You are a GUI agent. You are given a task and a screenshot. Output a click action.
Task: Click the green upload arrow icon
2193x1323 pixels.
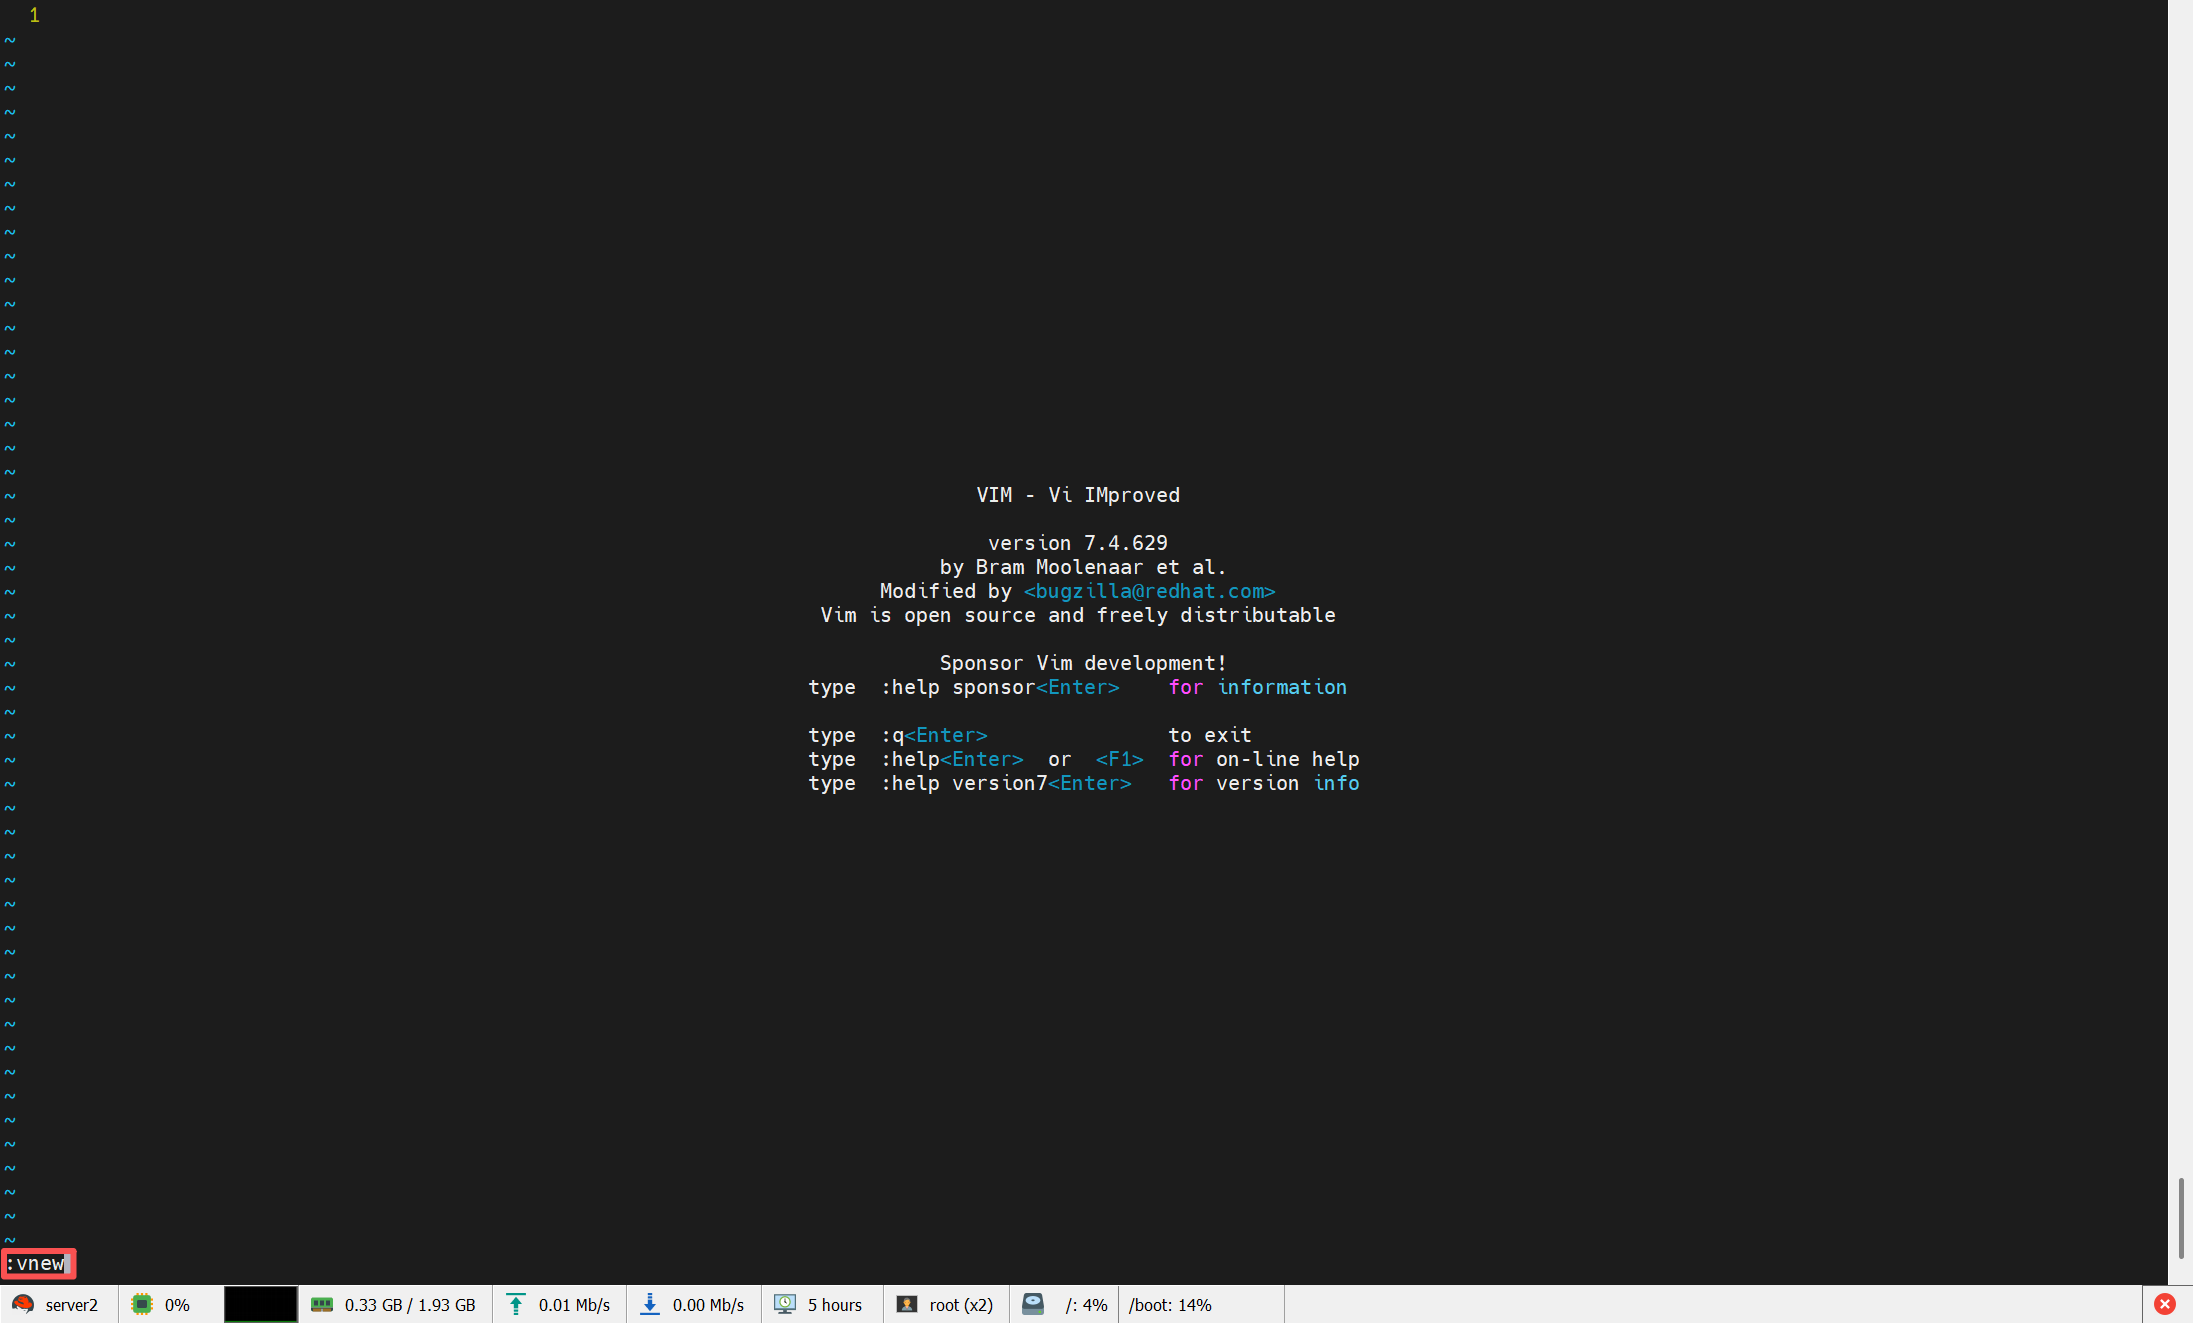516,1304
